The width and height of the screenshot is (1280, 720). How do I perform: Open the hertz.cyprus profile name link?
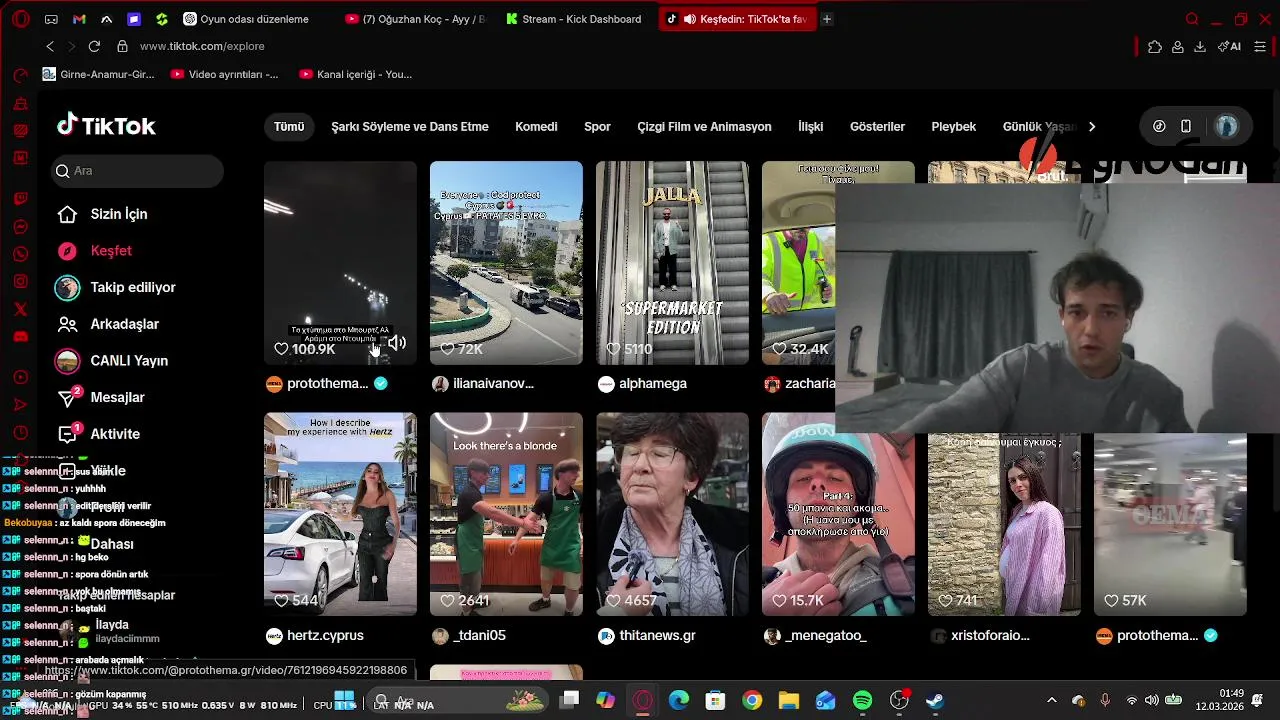pos(325,636)
